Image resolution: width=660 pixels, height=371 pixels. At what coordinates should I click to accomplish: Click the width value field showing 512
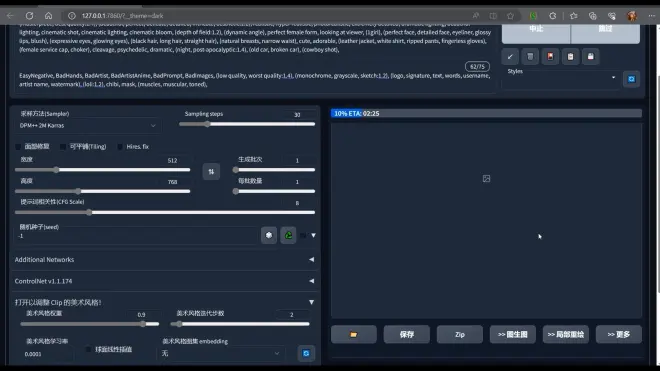click(172, 160)
